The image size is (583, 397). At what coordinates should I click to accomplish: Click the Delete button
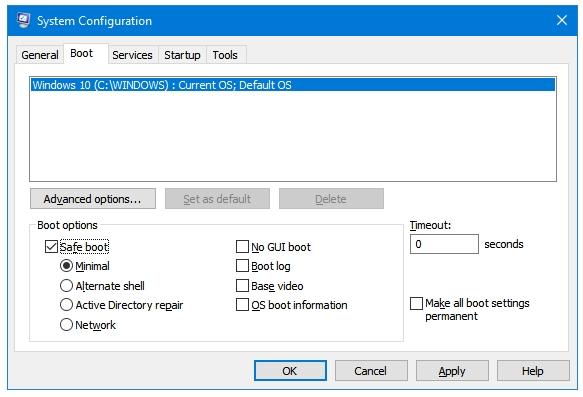coord(331,199)
